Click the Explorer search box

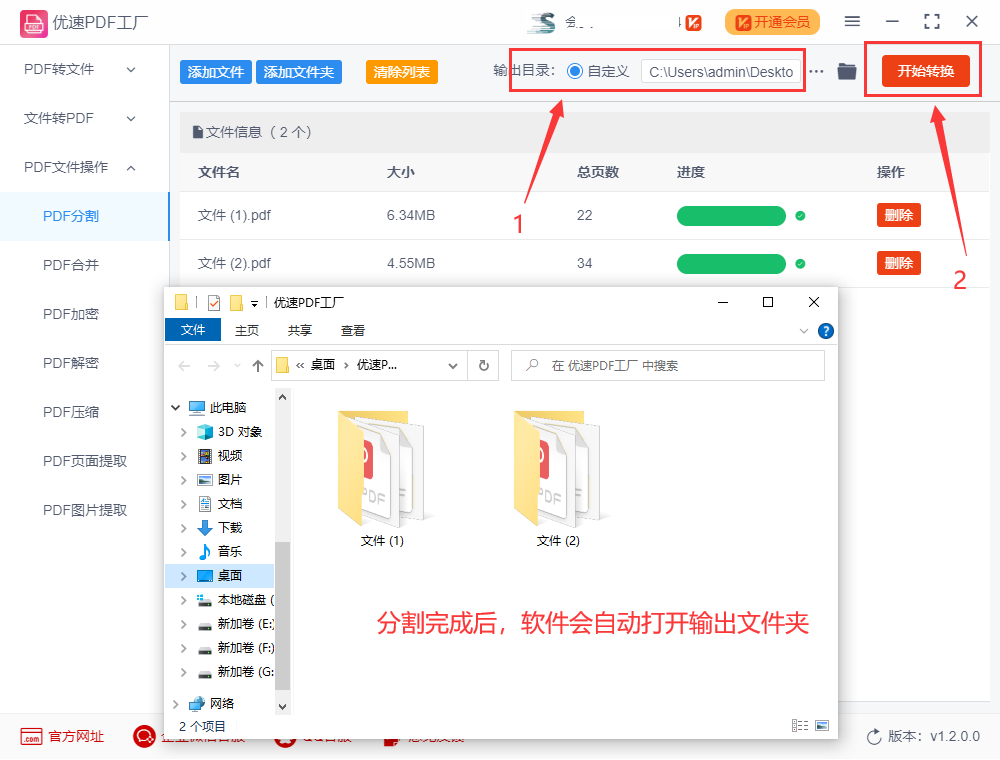click(668, 365)
